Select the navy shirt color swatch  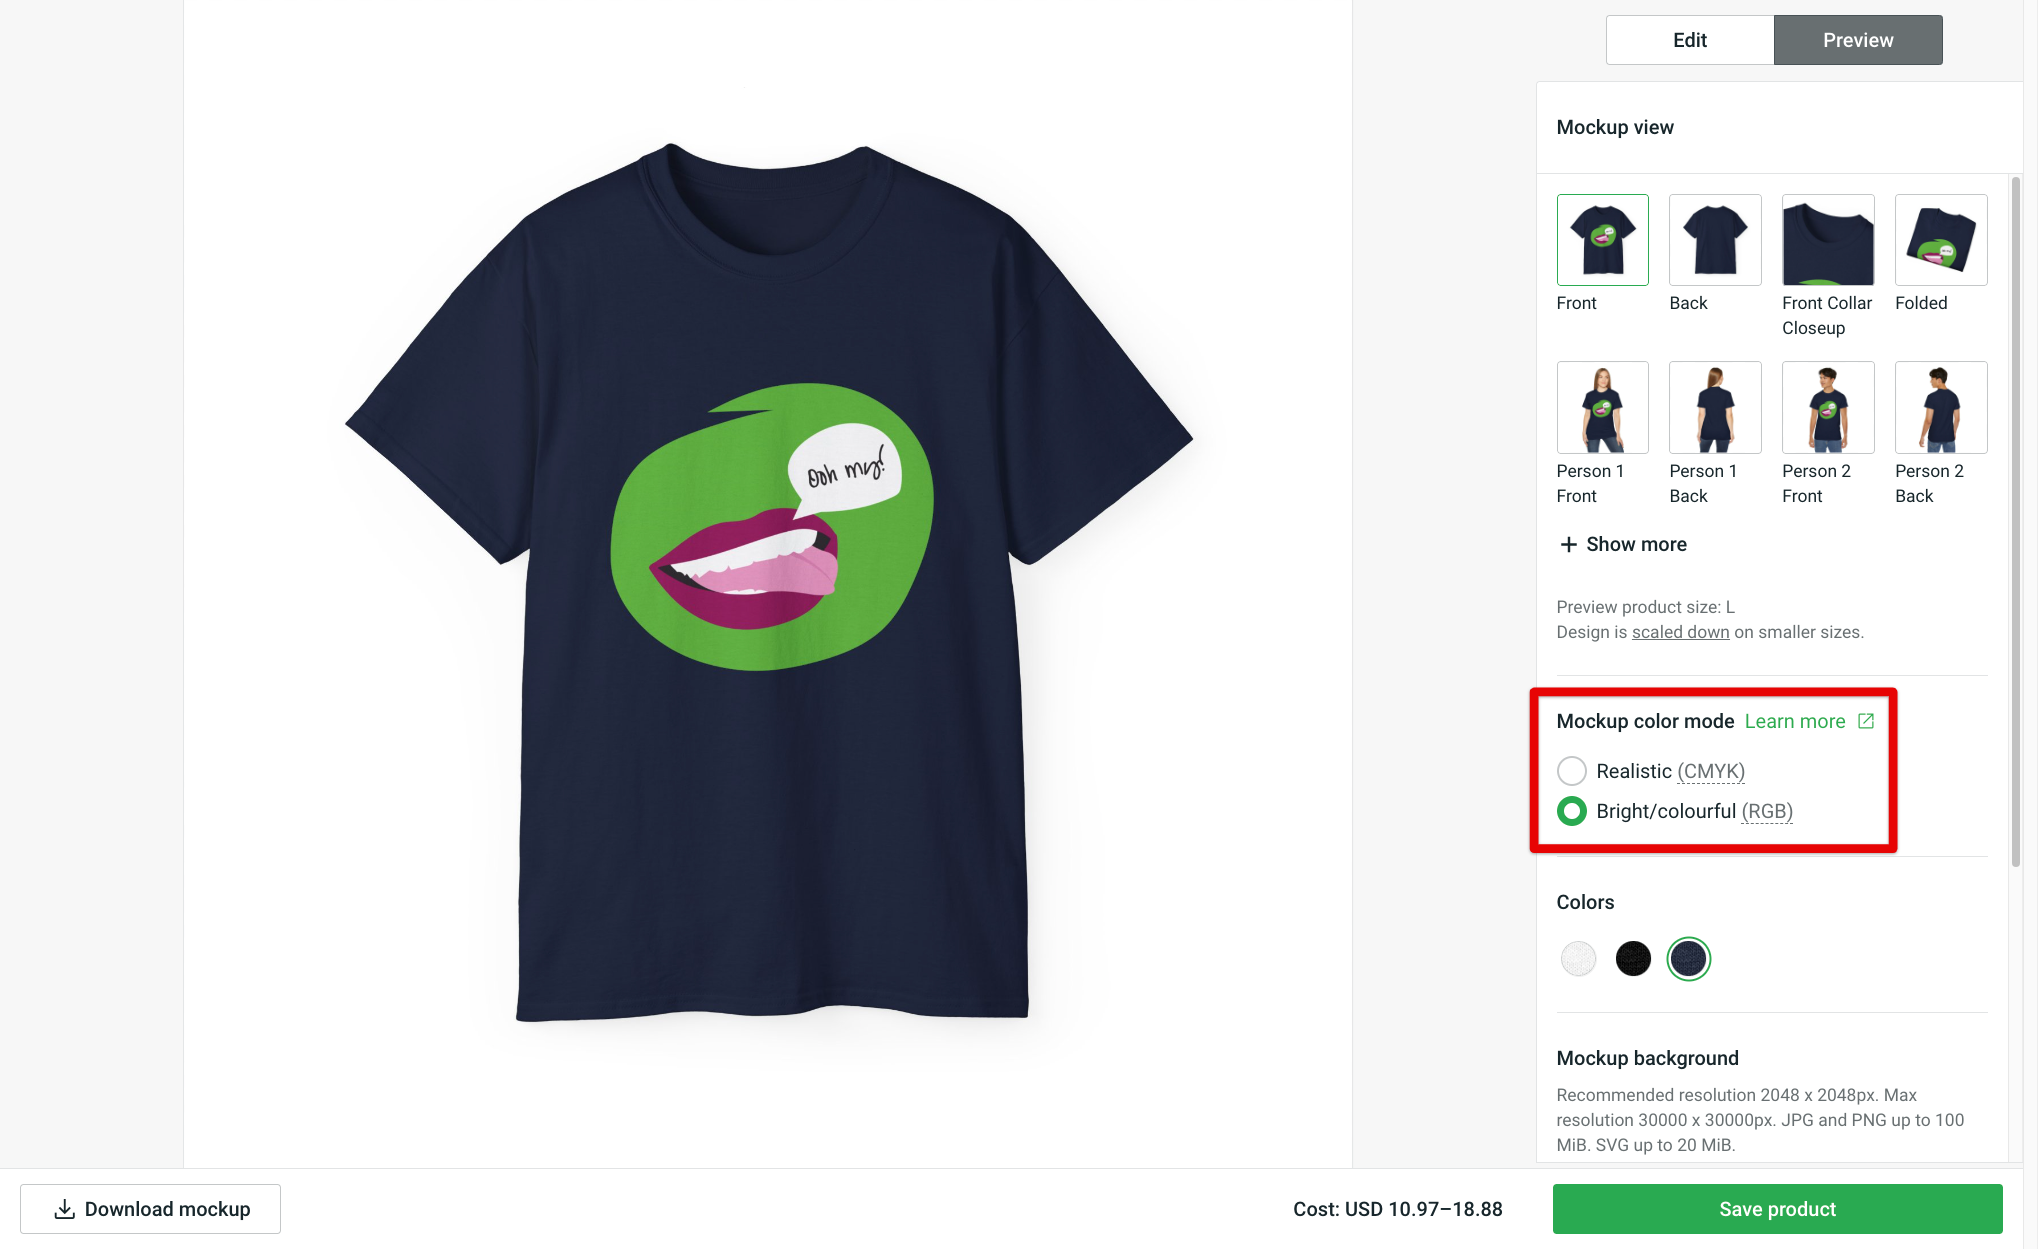[1688, 958]
